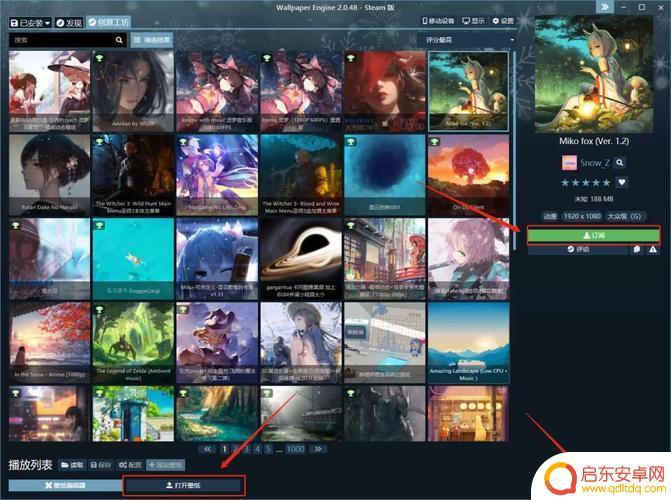Click the 打开壁纸 open wallpaper button

[183, 485]
